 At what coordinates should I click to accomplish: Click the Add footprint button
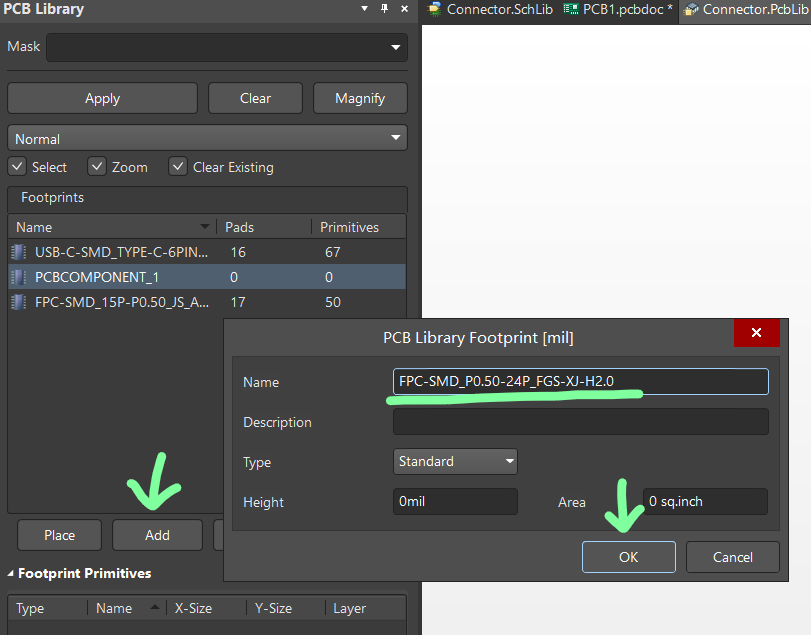[157, 535]
